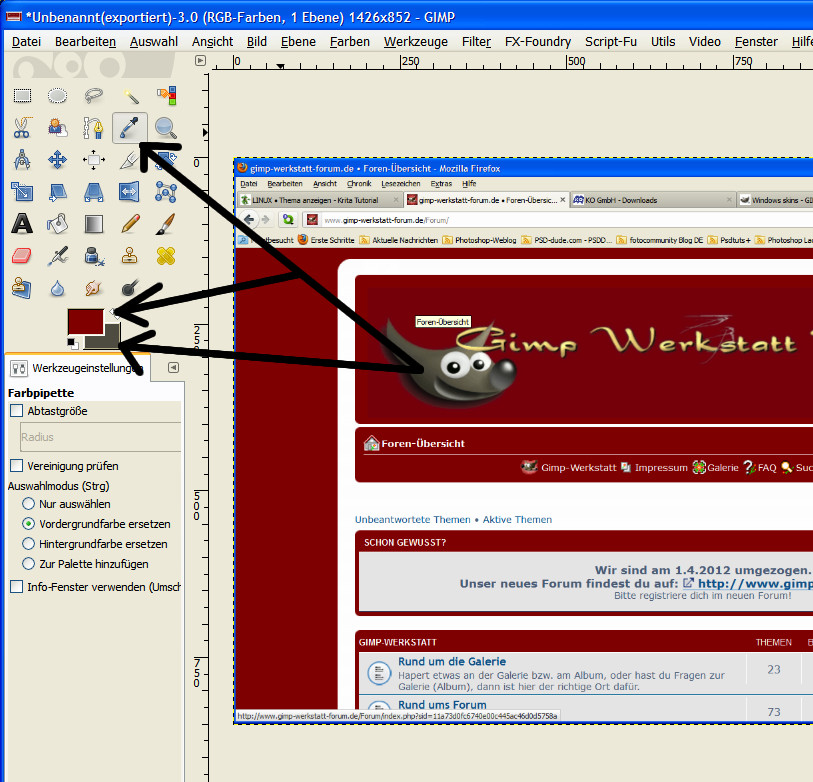813x782 pixels.
Task: Select the Fuzzy Select magic wand tool
Action: pyautogui.click(x=130, y=95)
